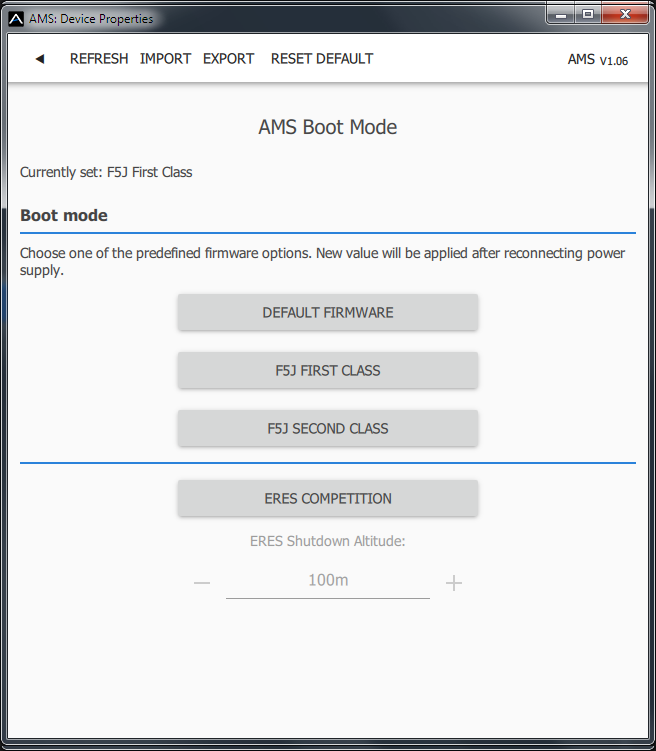Image resolution: width=656 pixels, height=751 pixels.
Task: Click the AMS Boot Mode page heading
Action: [x=328, y=128]
